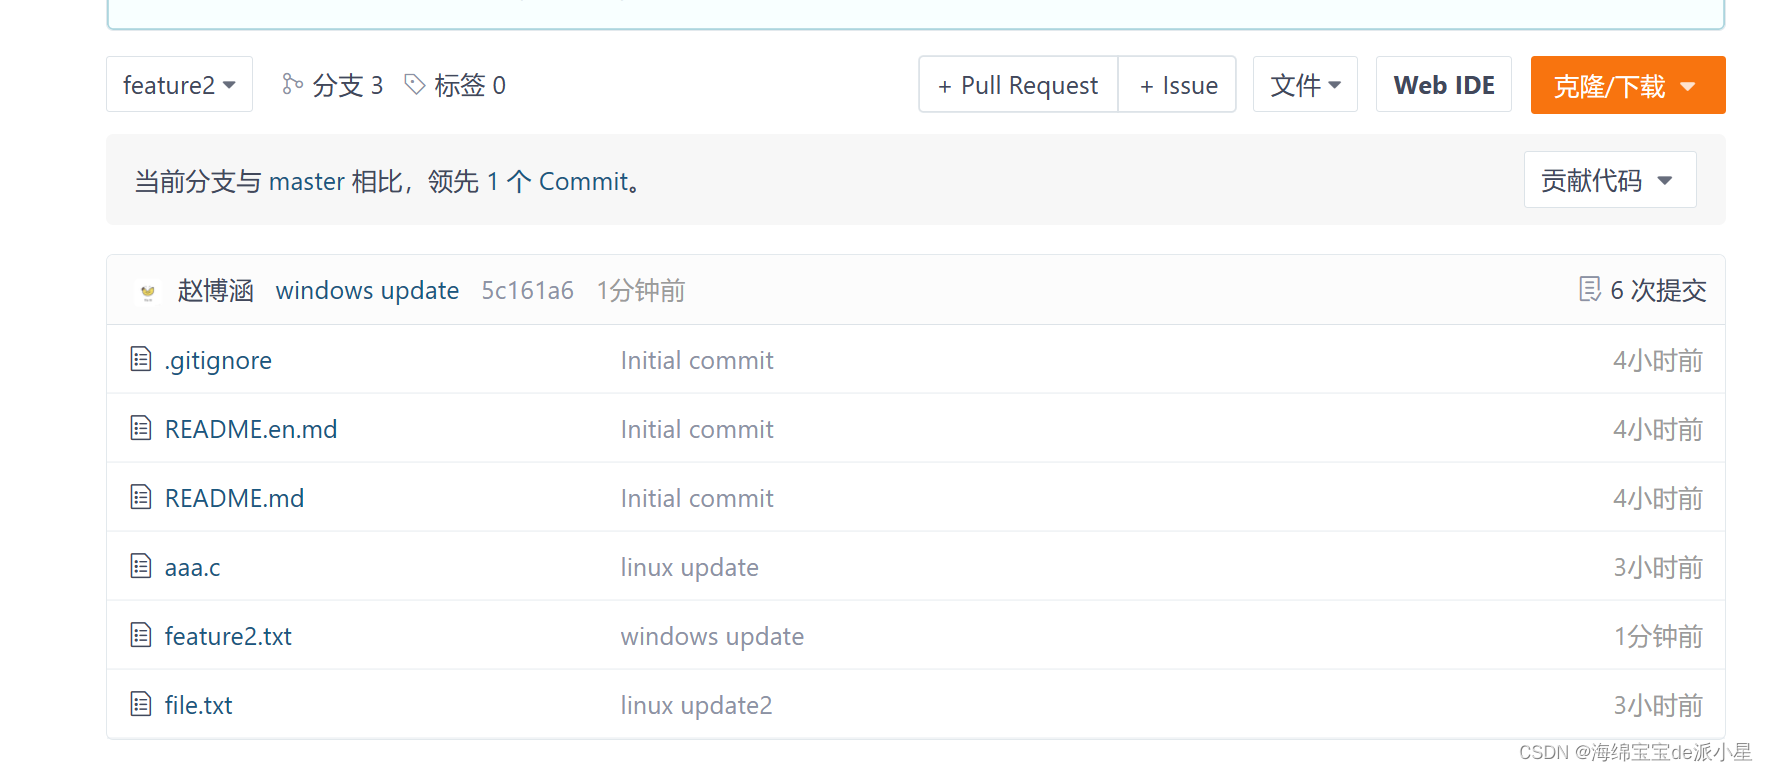Click the file icon for file.txt
Image resolution: width=1768 pixels, height=771 pixels.
(x=141, y=704)
